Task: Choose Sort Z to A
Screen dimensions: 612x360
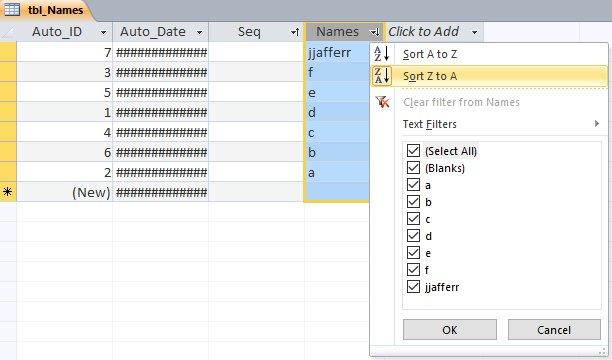Action: tap(489, 76)
